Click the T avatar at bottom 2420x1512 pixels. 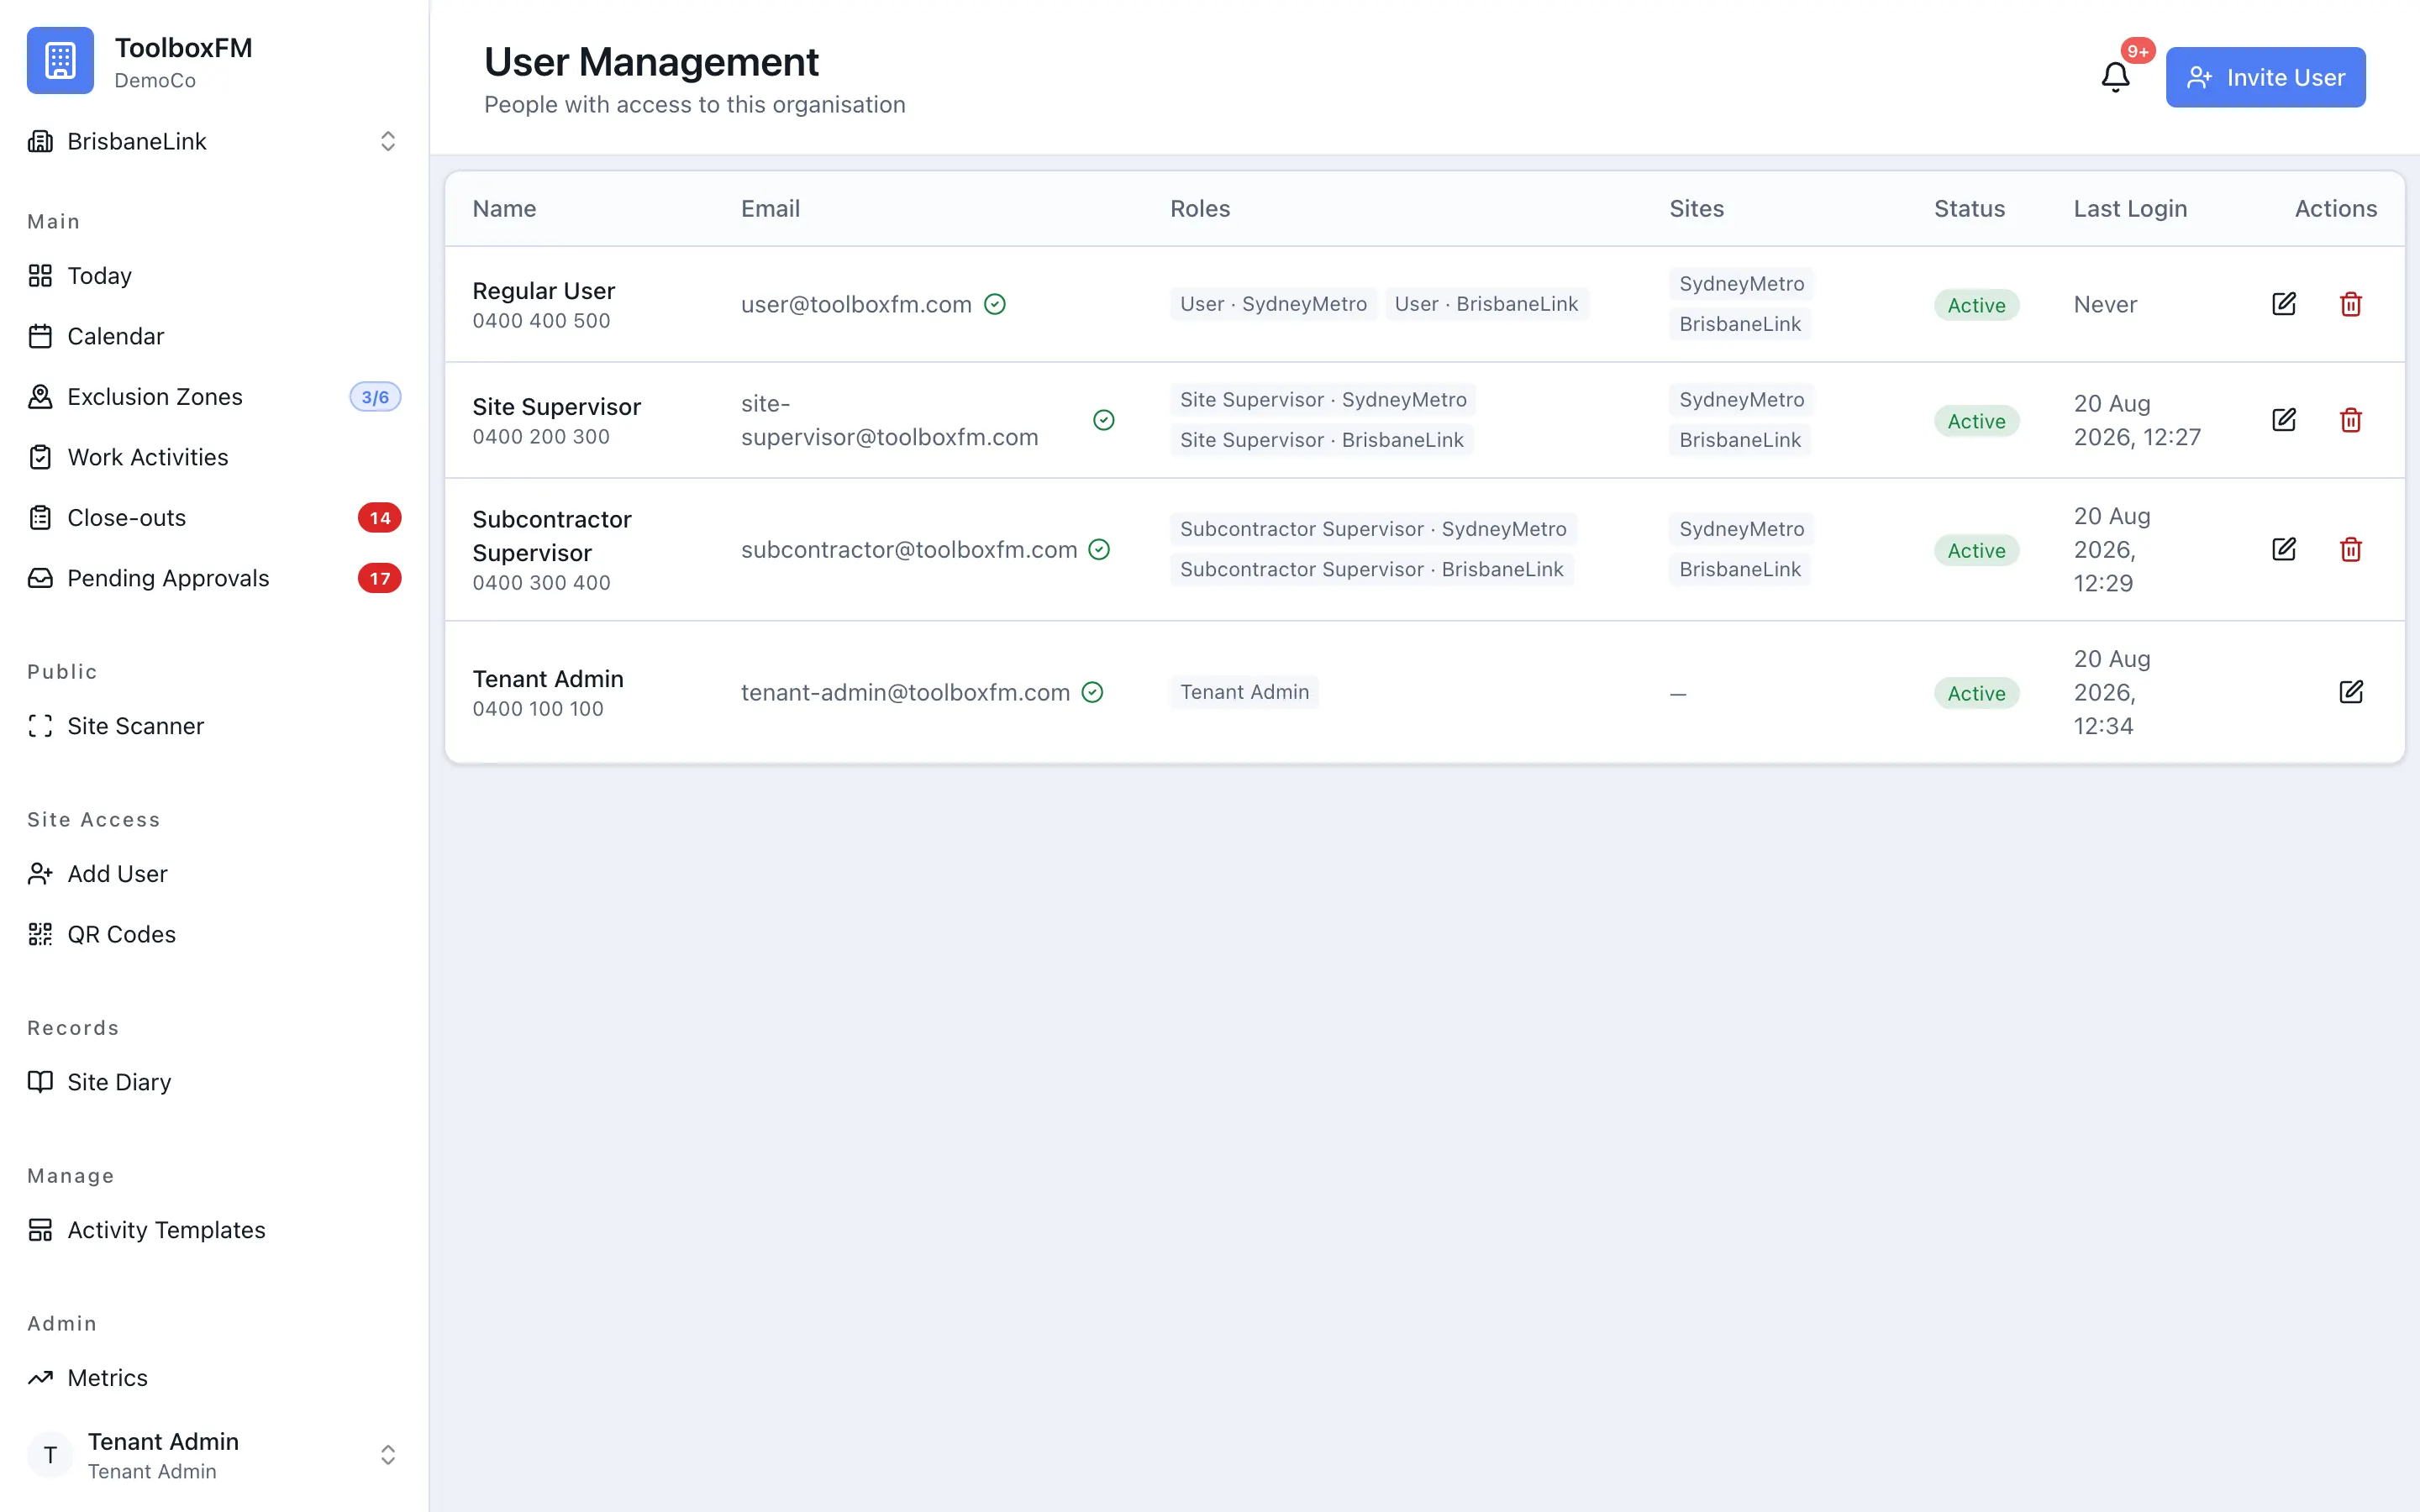(50, 1455)
